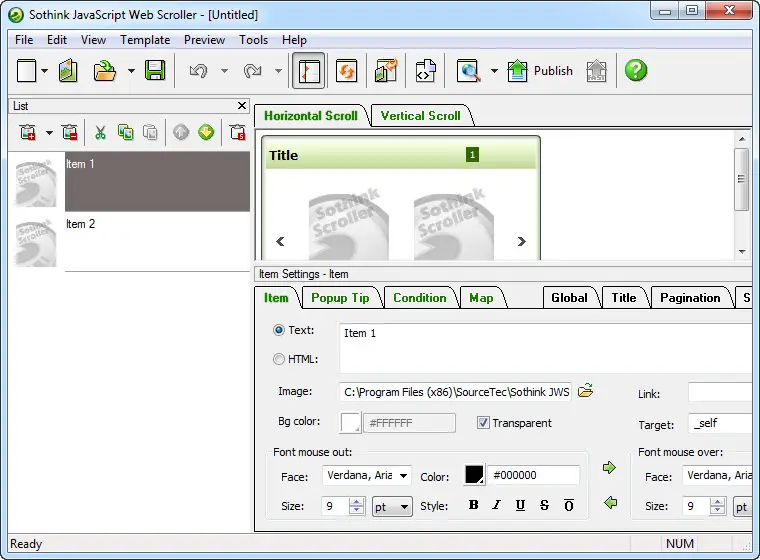Image resolution: width=760 pixels, height=560 pixels.
Task: Click the grayed-out fast publish icon
Action: (x=596, y=71)
